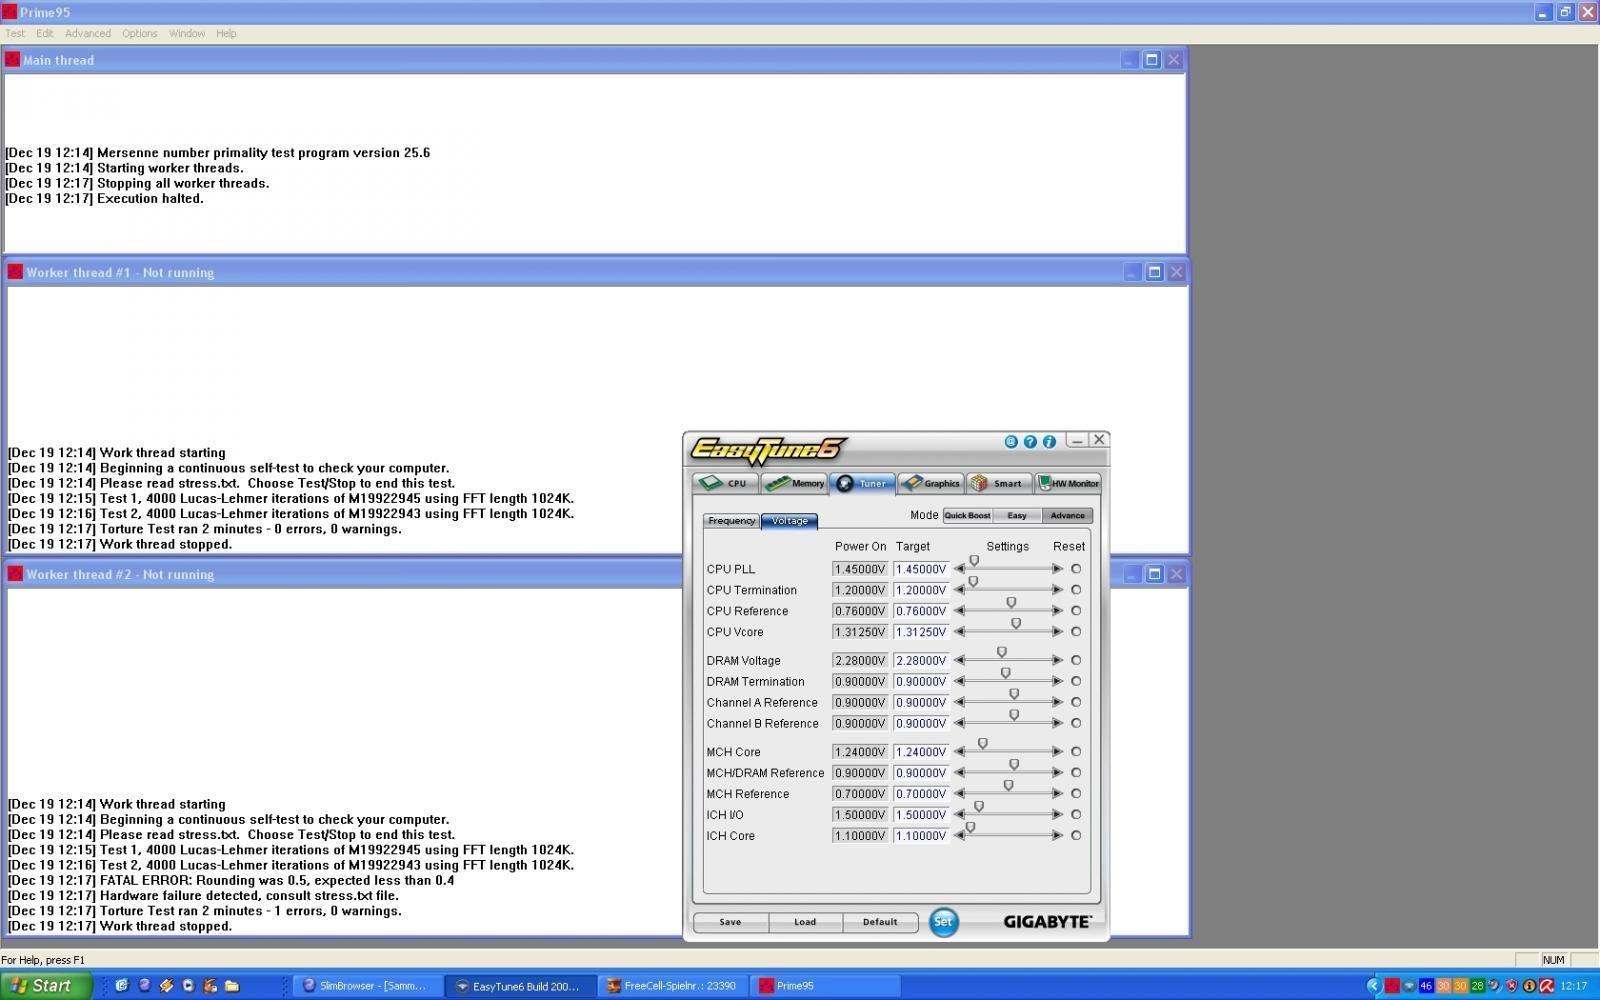Increase CPU Termination voltage with right arrow
The height and width of the screenshot is (1000, 1600).
(1058, 590)
